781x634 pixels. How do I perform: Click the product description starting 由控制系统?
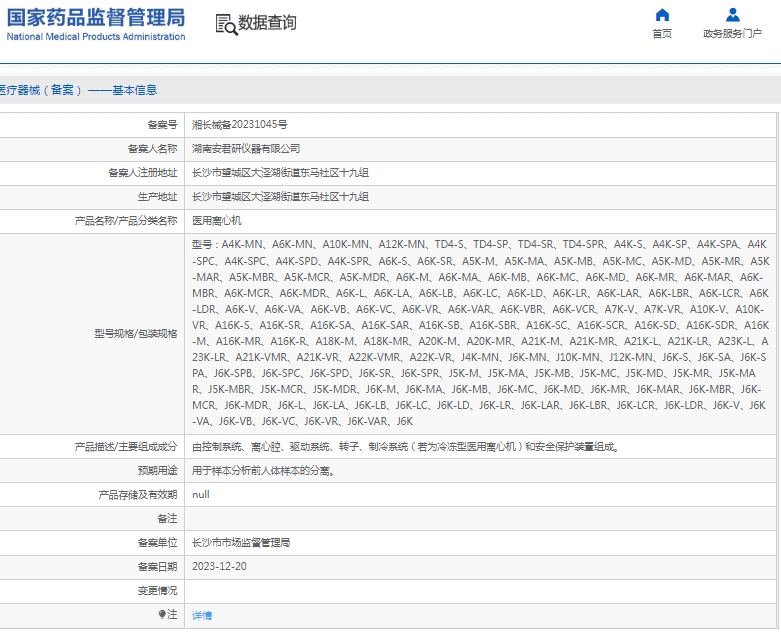click(406, 447)
